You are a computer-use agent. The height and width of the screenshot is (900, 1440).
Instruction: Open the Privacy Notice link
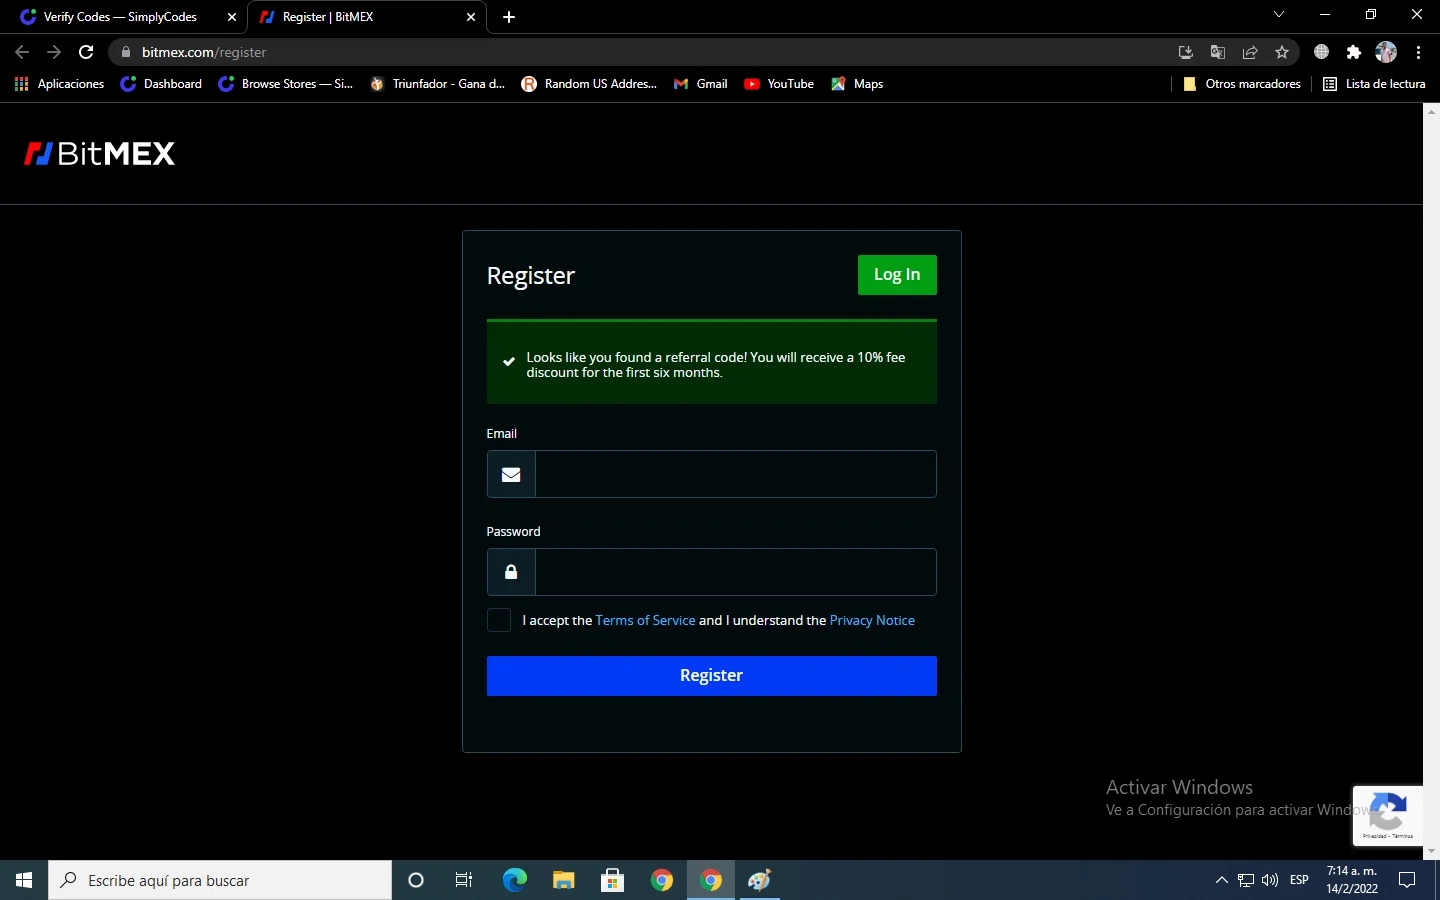pyautogui.click(x=872, y=620)
